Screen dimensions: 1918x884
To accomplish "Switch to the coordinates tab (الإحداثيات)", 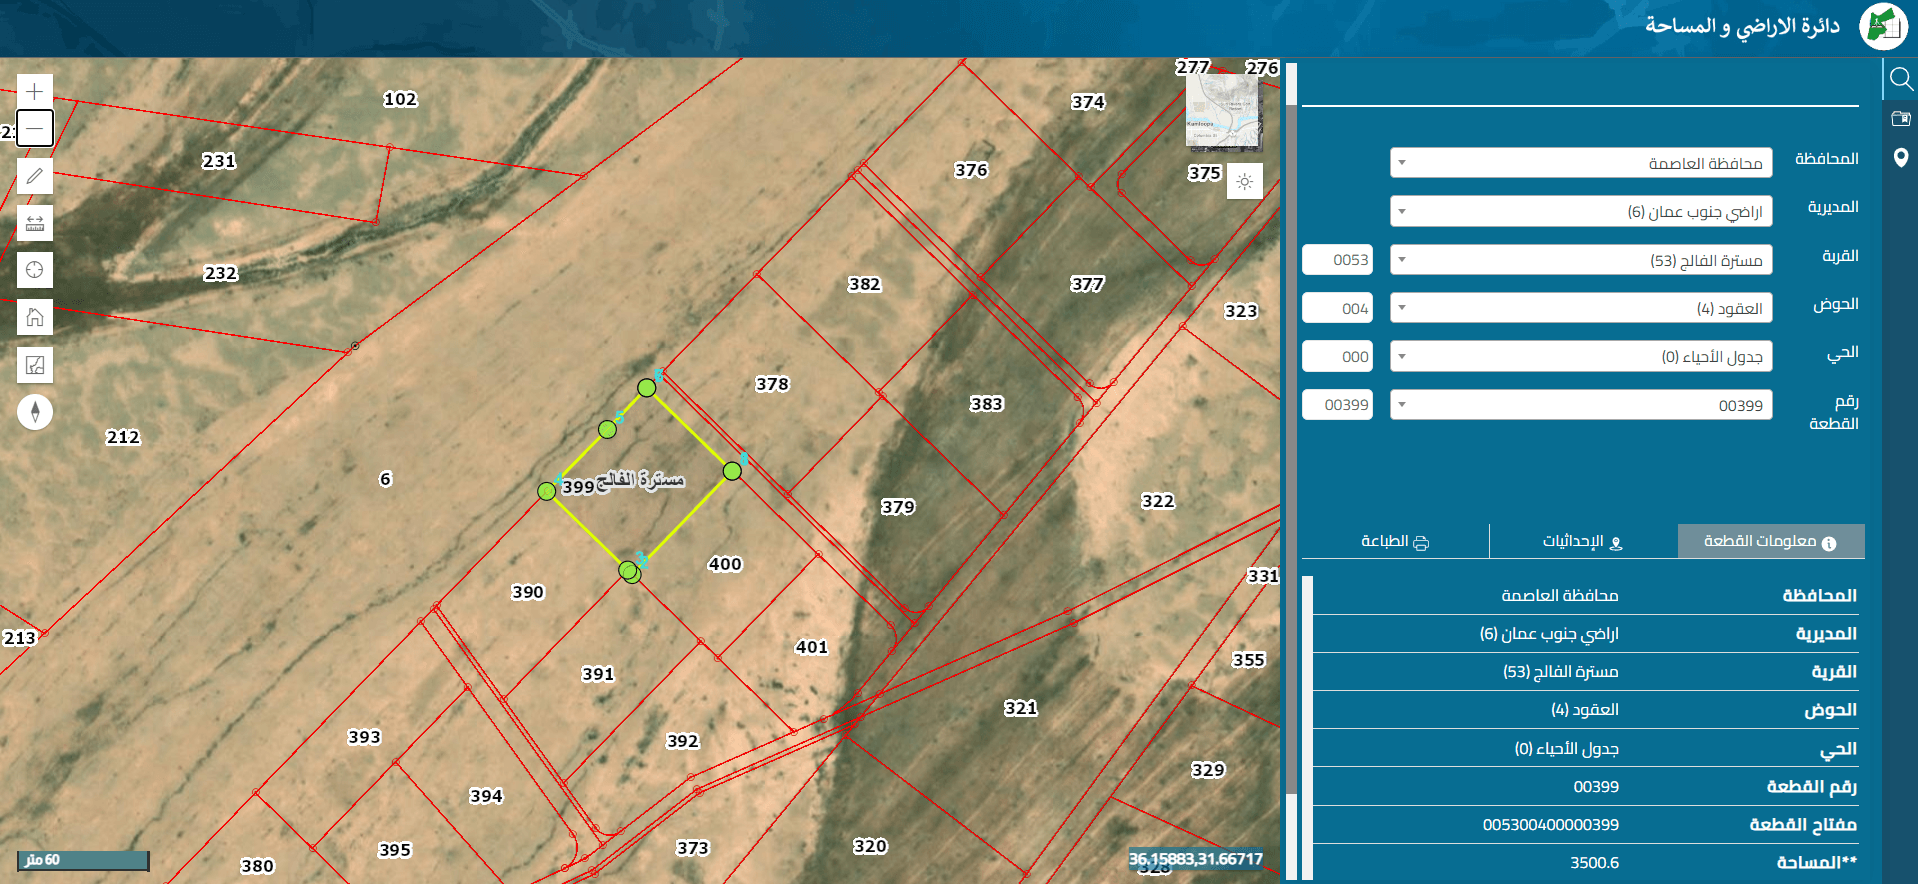I will (1583, 541).
